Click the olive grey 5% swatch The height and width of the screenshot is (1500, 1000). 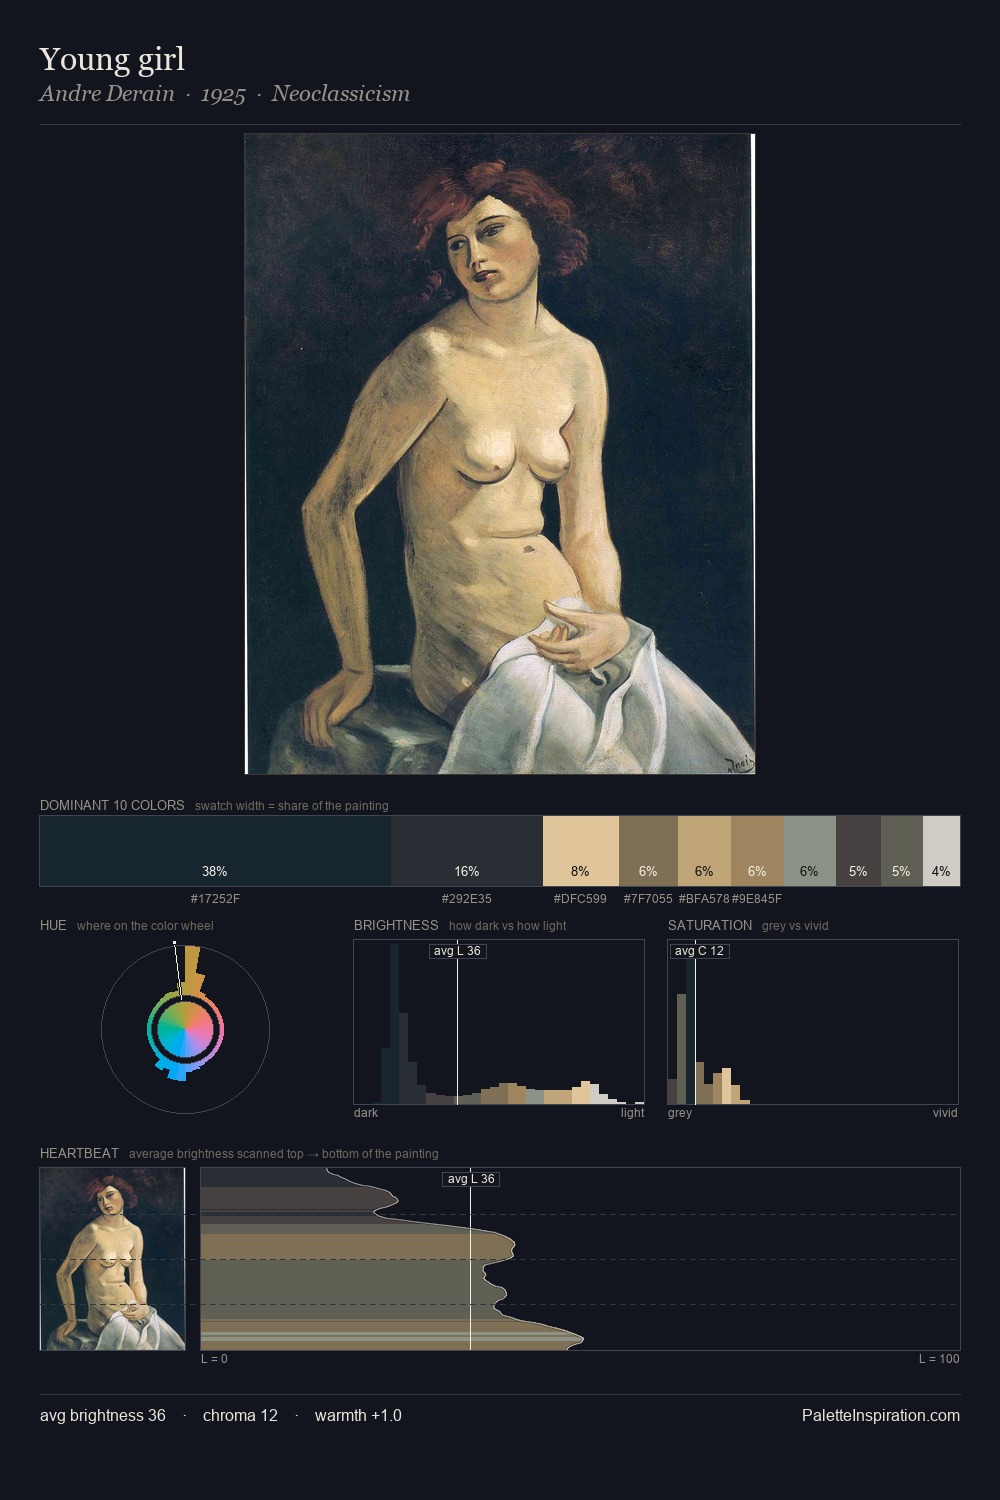pos(901,851)
